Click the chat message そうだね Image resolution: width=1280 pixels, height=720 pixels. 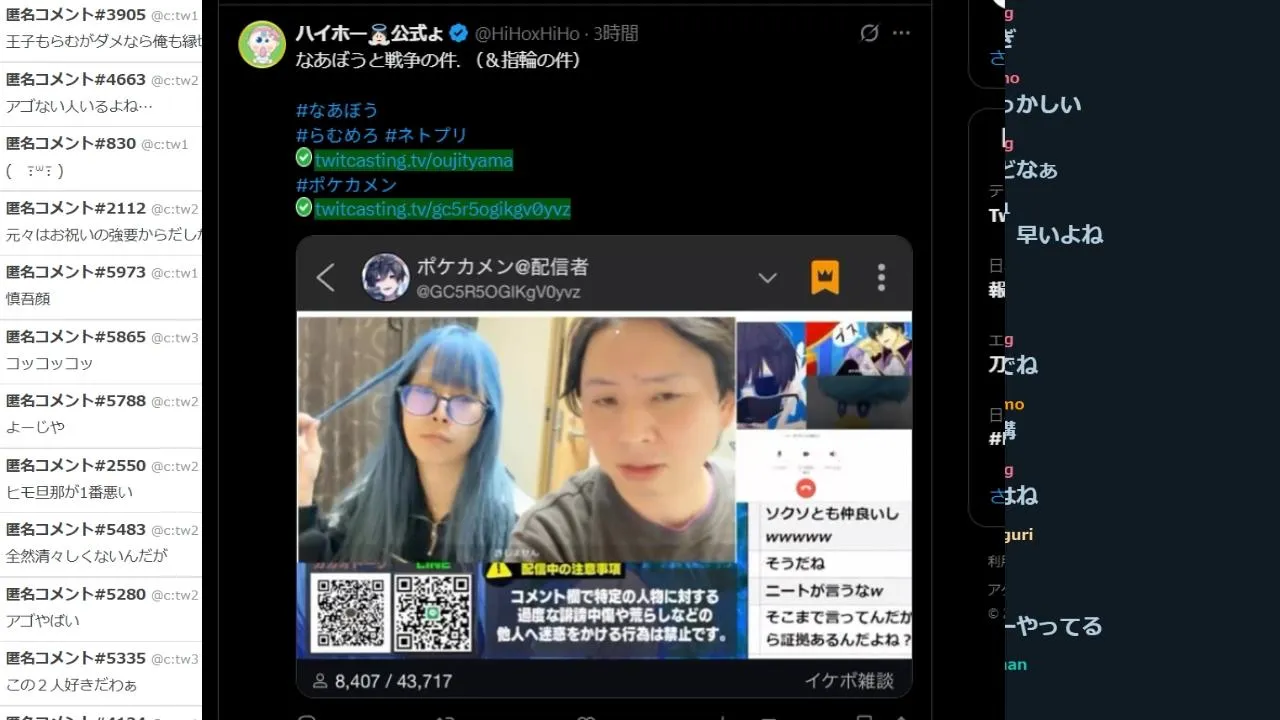point(795,564)
